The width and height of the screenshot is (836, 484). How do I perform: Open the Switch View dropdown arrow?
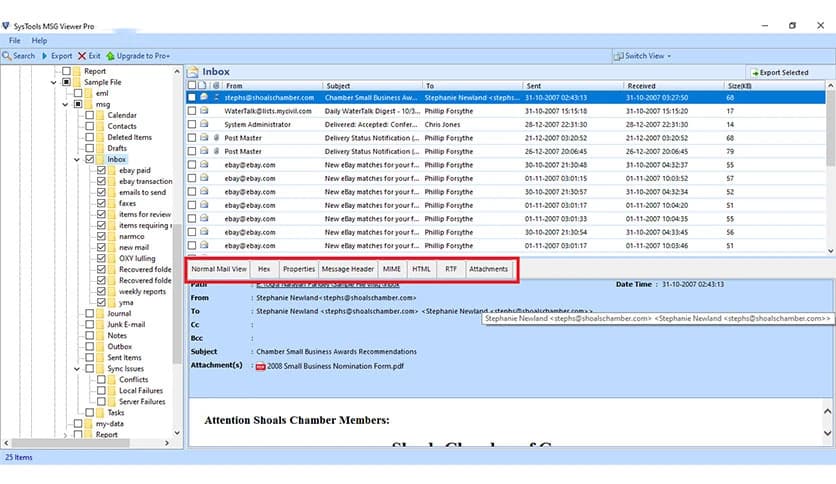[669, 56]
